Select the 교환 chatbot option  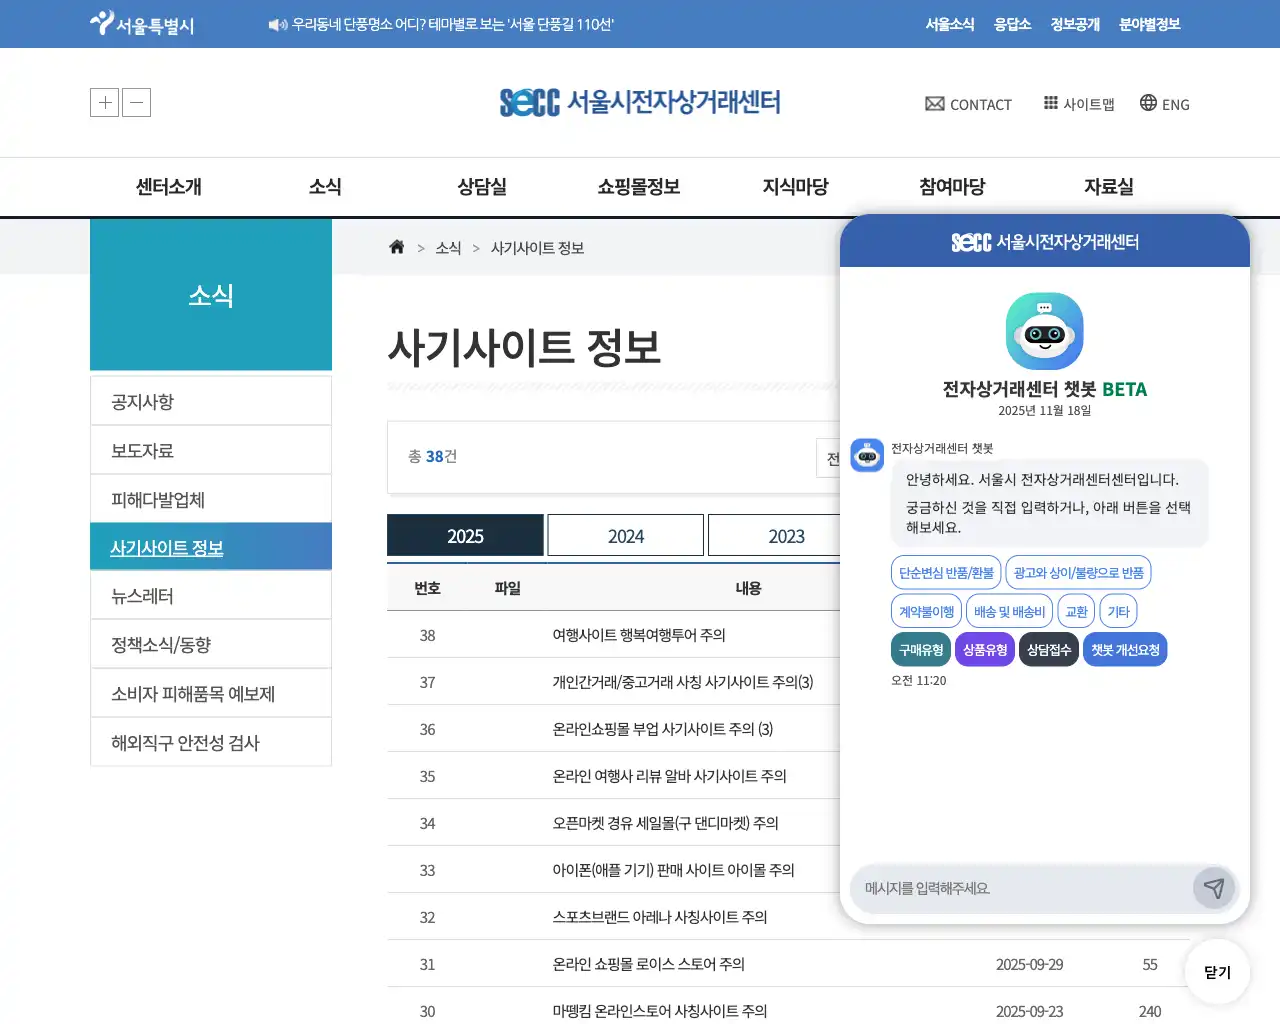point(1076,611)
